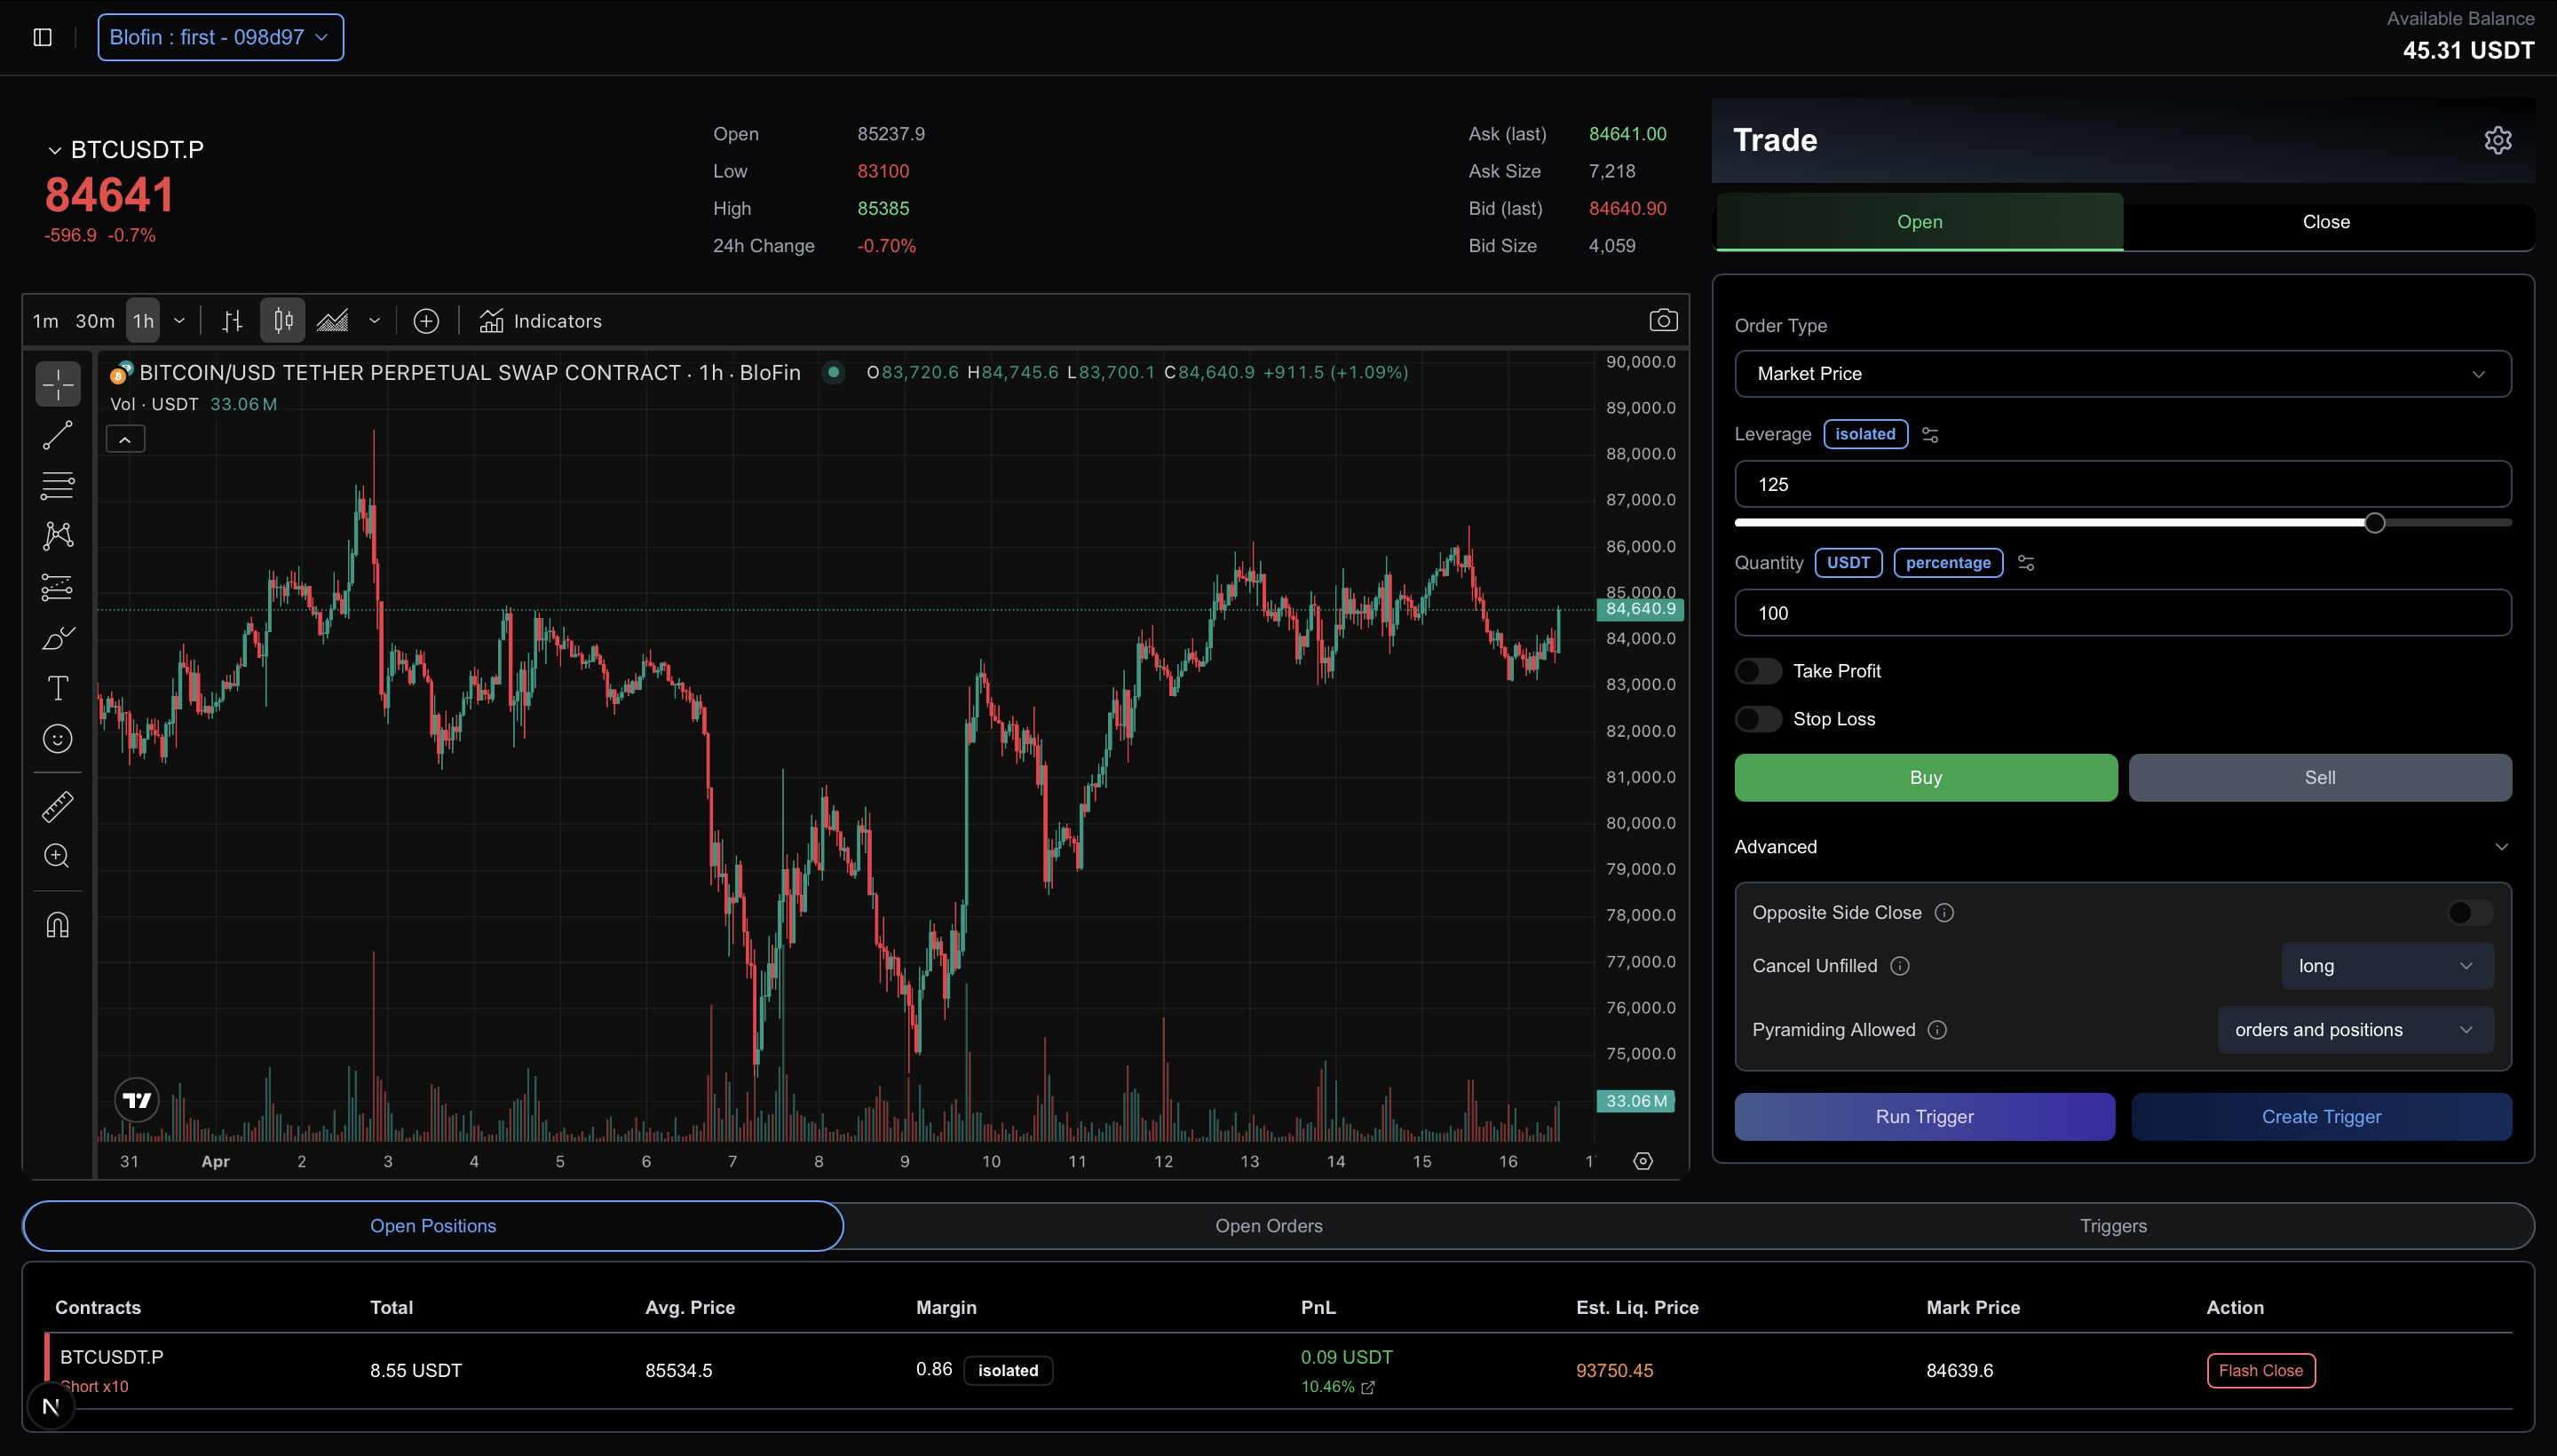
Task: Show Opposite Side Close info tooltip
Action: click(x=1944, y=913)
